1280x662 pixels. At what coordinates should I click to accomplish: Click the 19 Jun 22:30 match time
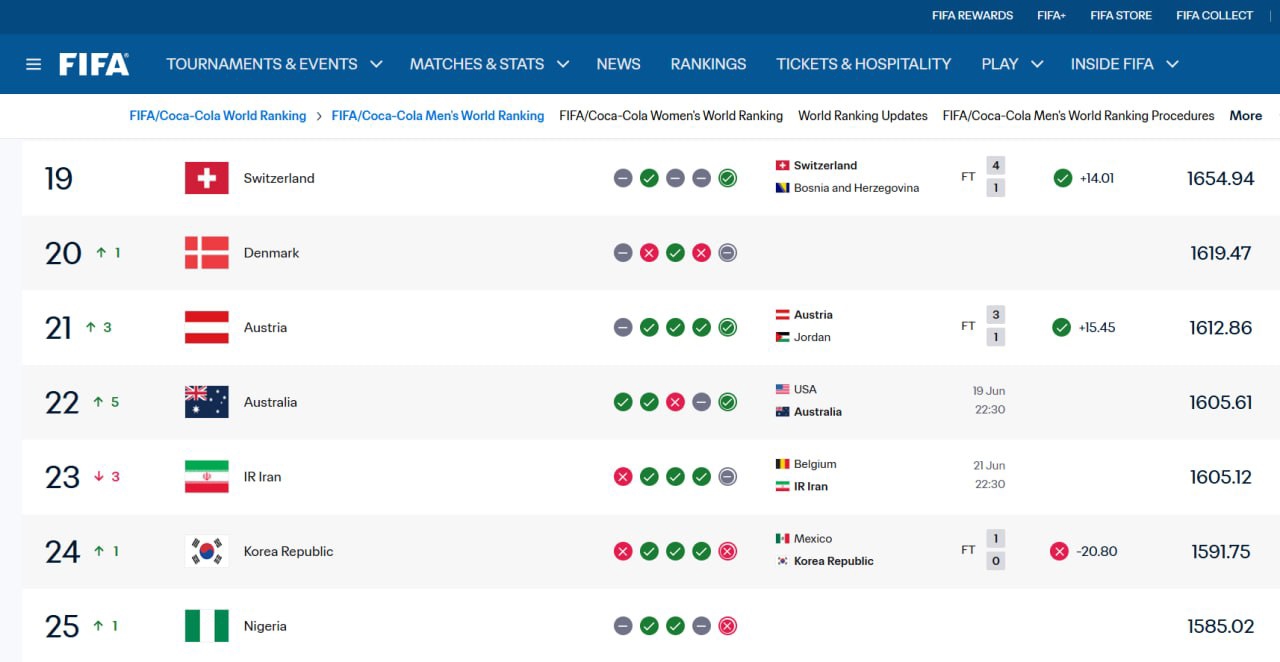pos(989,400)
